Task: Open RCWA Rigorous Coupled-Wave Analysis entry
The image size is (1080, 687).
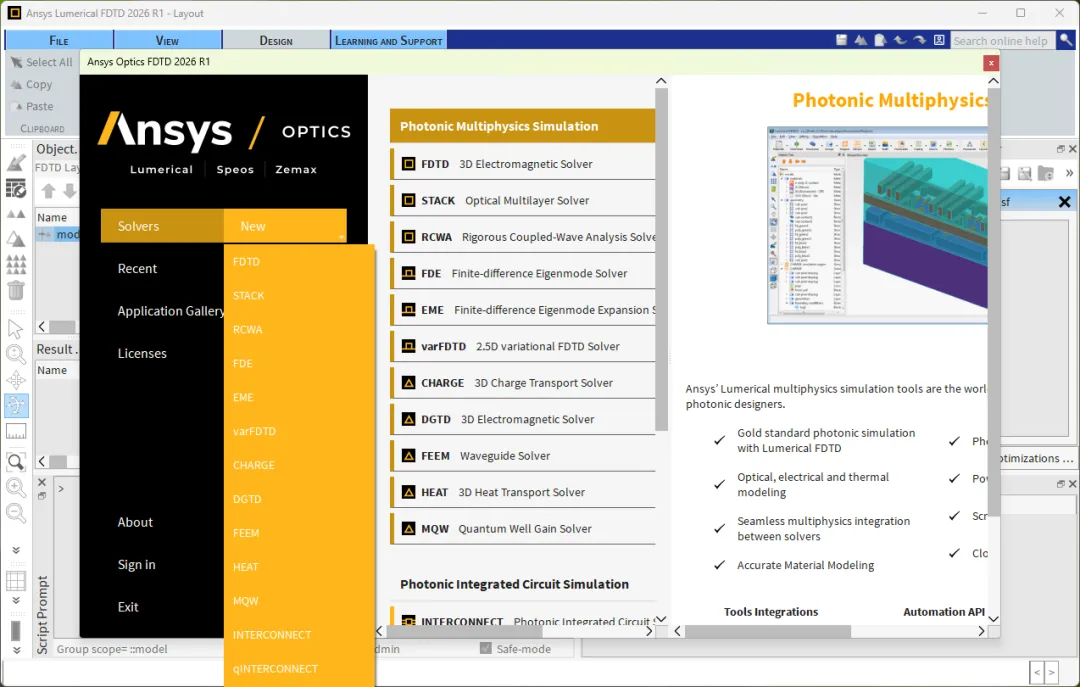Action: (x=523, y=237)
